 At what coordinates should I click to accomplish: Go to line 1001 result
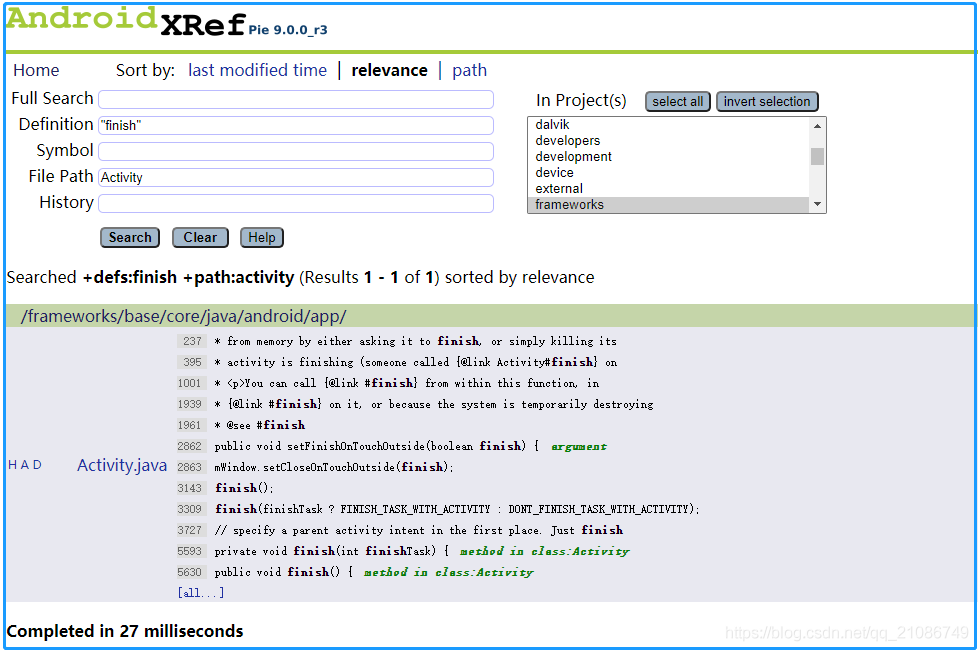point(389,383)
